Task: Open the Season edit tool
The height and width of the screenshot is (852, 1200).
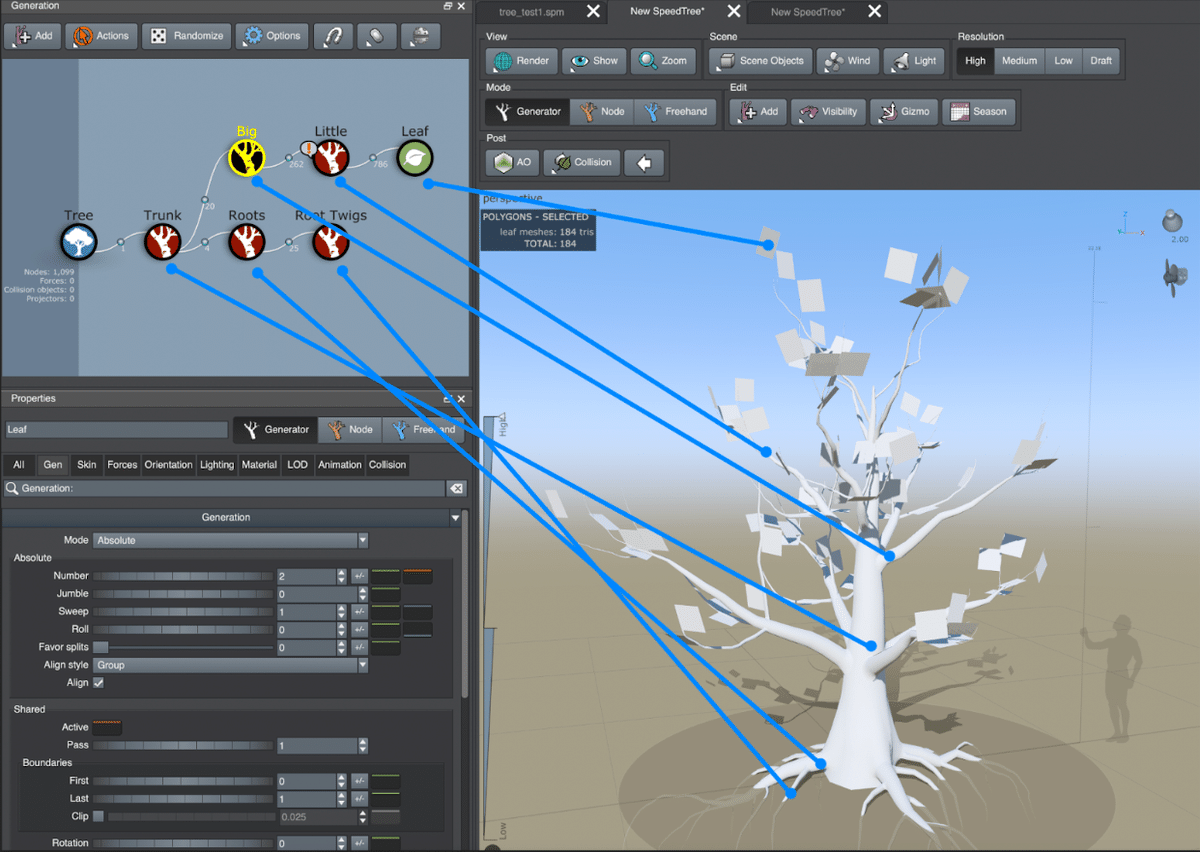Action: click(x=978, y=112)
